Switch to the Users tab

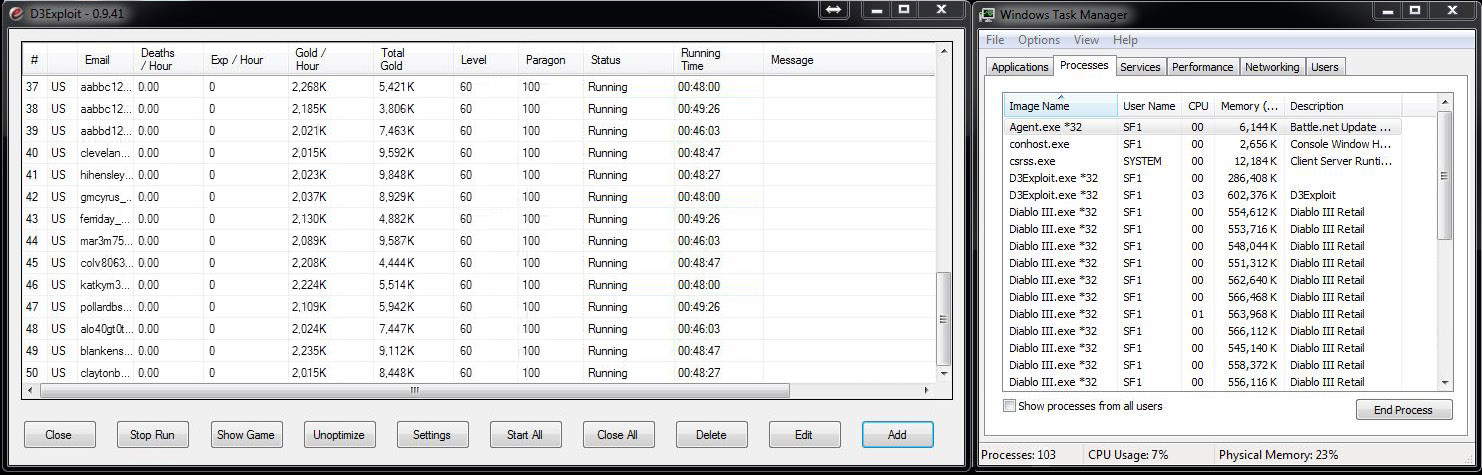click(x=1324, y=67)
